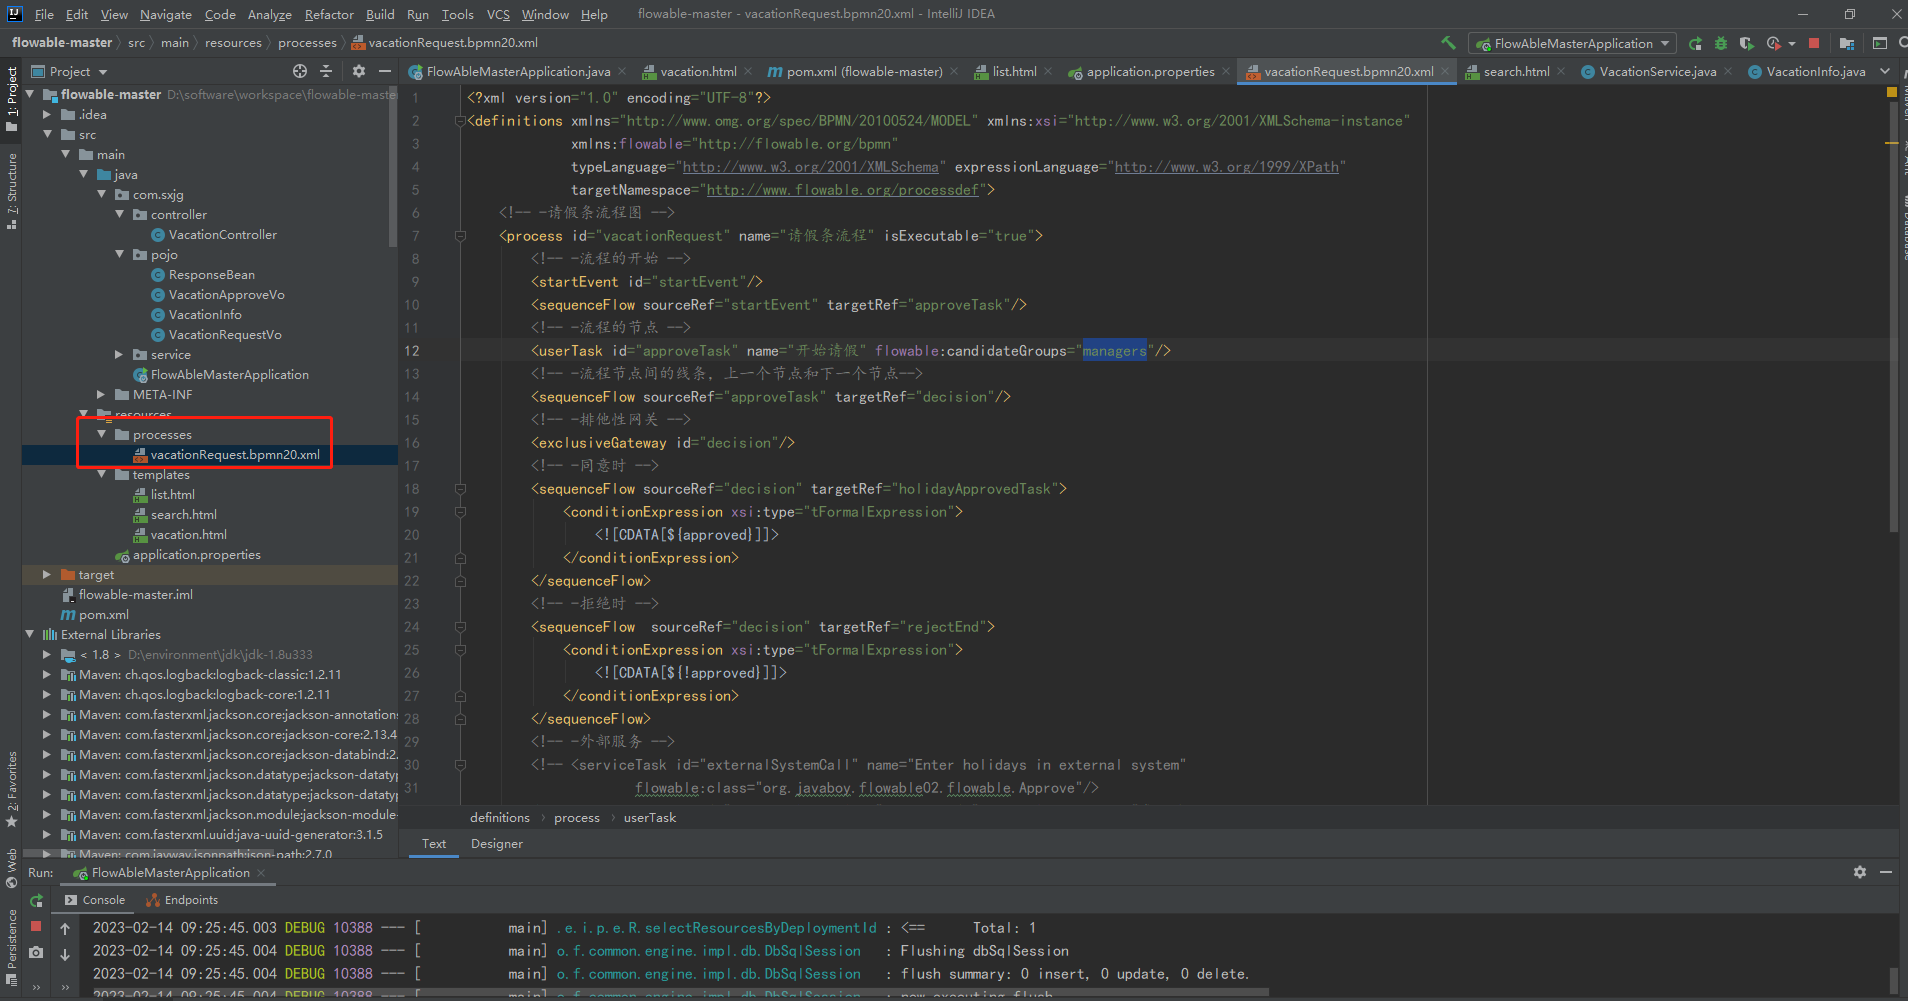Click the camera thread dump icon
The width and height of the screenshot is (1908, 1001).
[x=36, y=952]
